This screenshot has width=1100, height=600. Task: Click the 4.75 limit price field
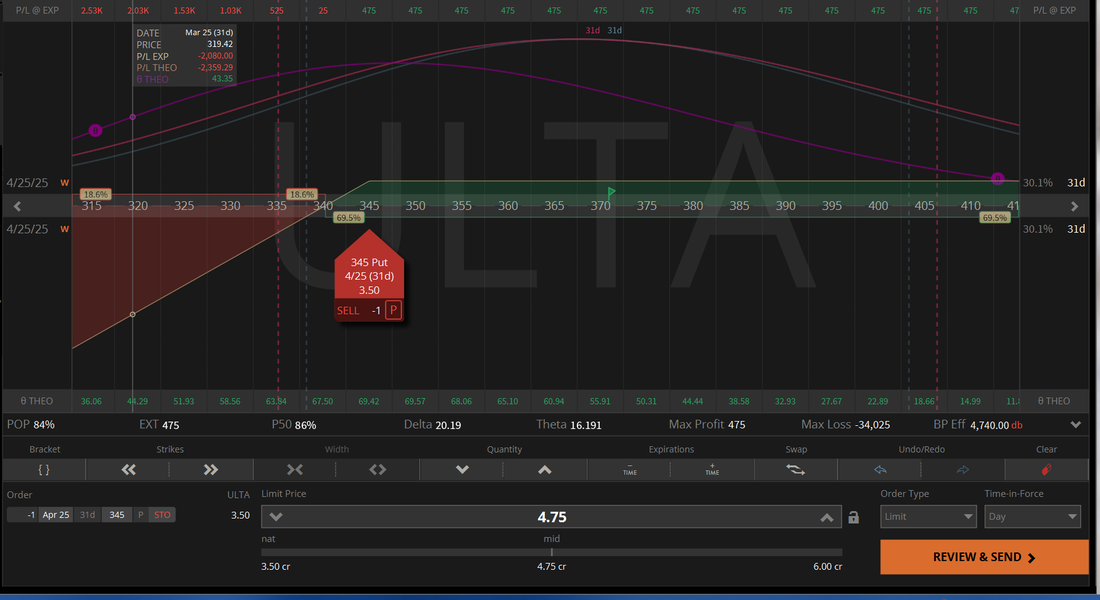click(551, 517)
